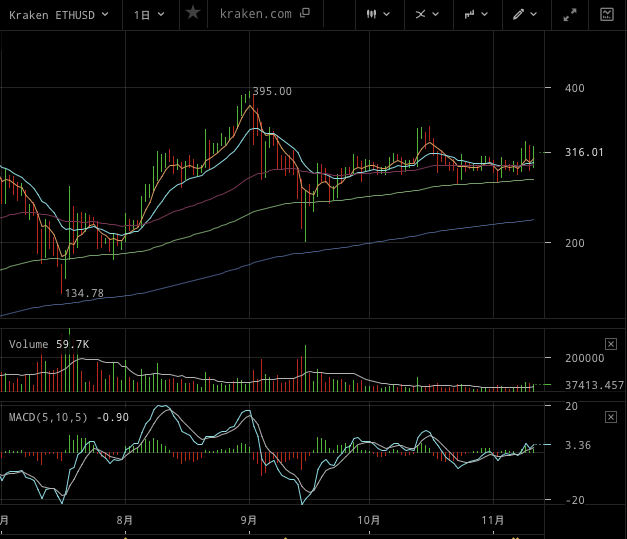Click the 200 price axis label

(575, 243)
